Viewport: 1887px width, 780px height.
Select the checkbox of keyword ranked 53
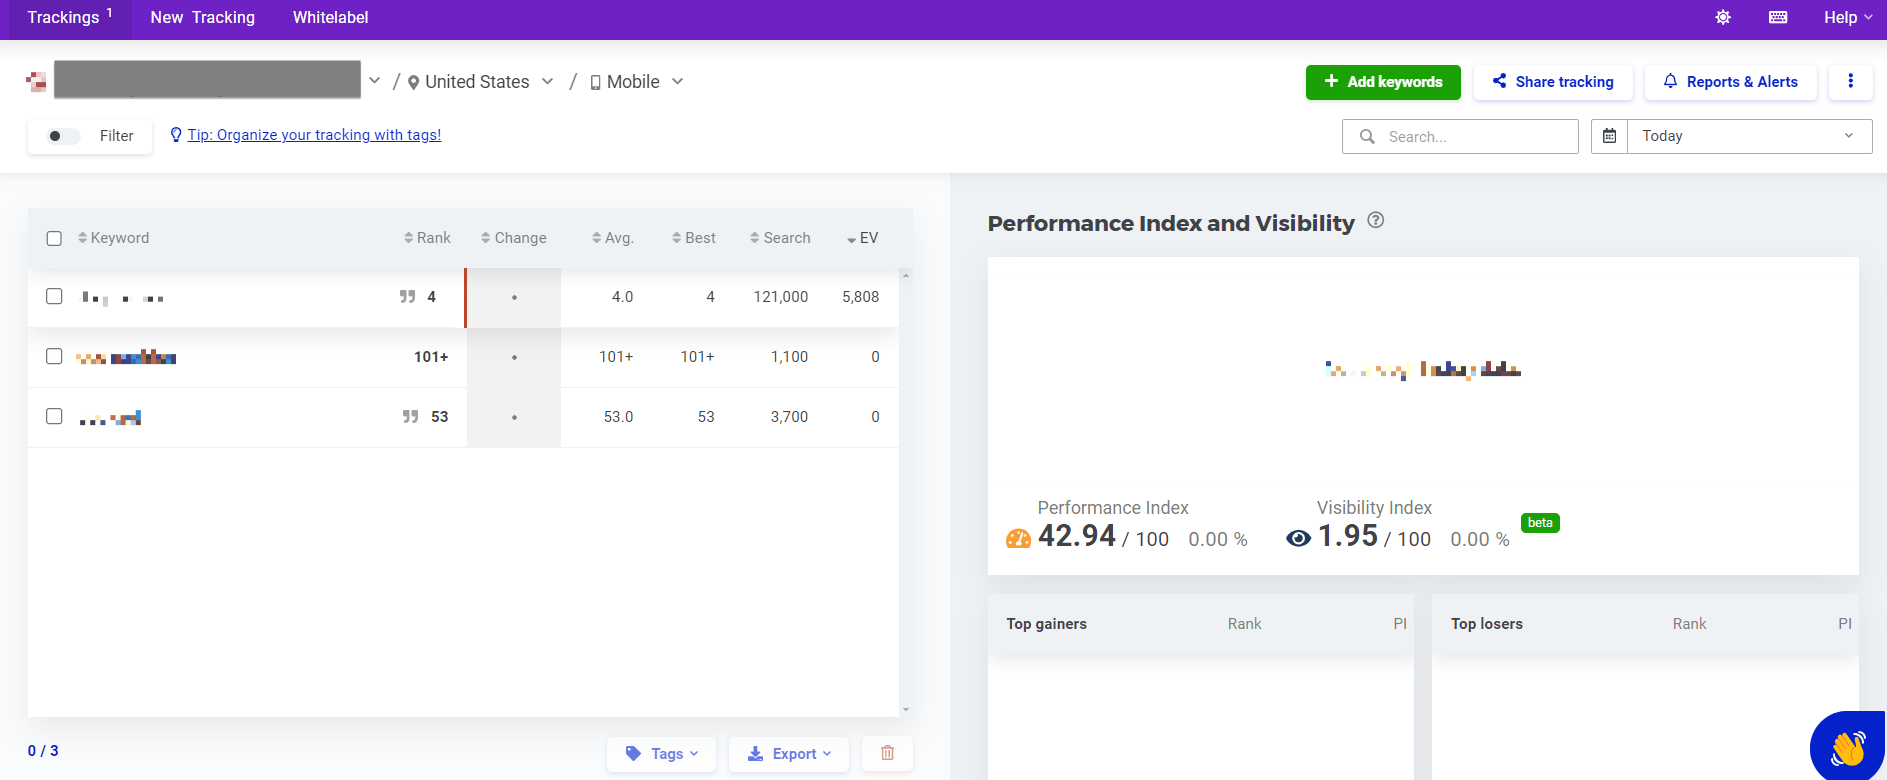coord(54,416)
